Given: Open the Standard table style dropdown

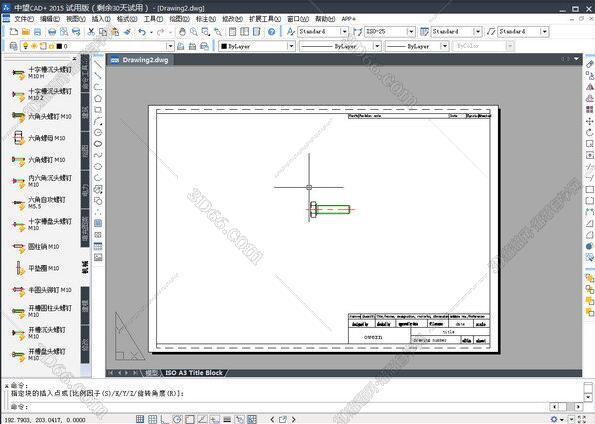Looking at the screenshot, I should tap(478, 32).
